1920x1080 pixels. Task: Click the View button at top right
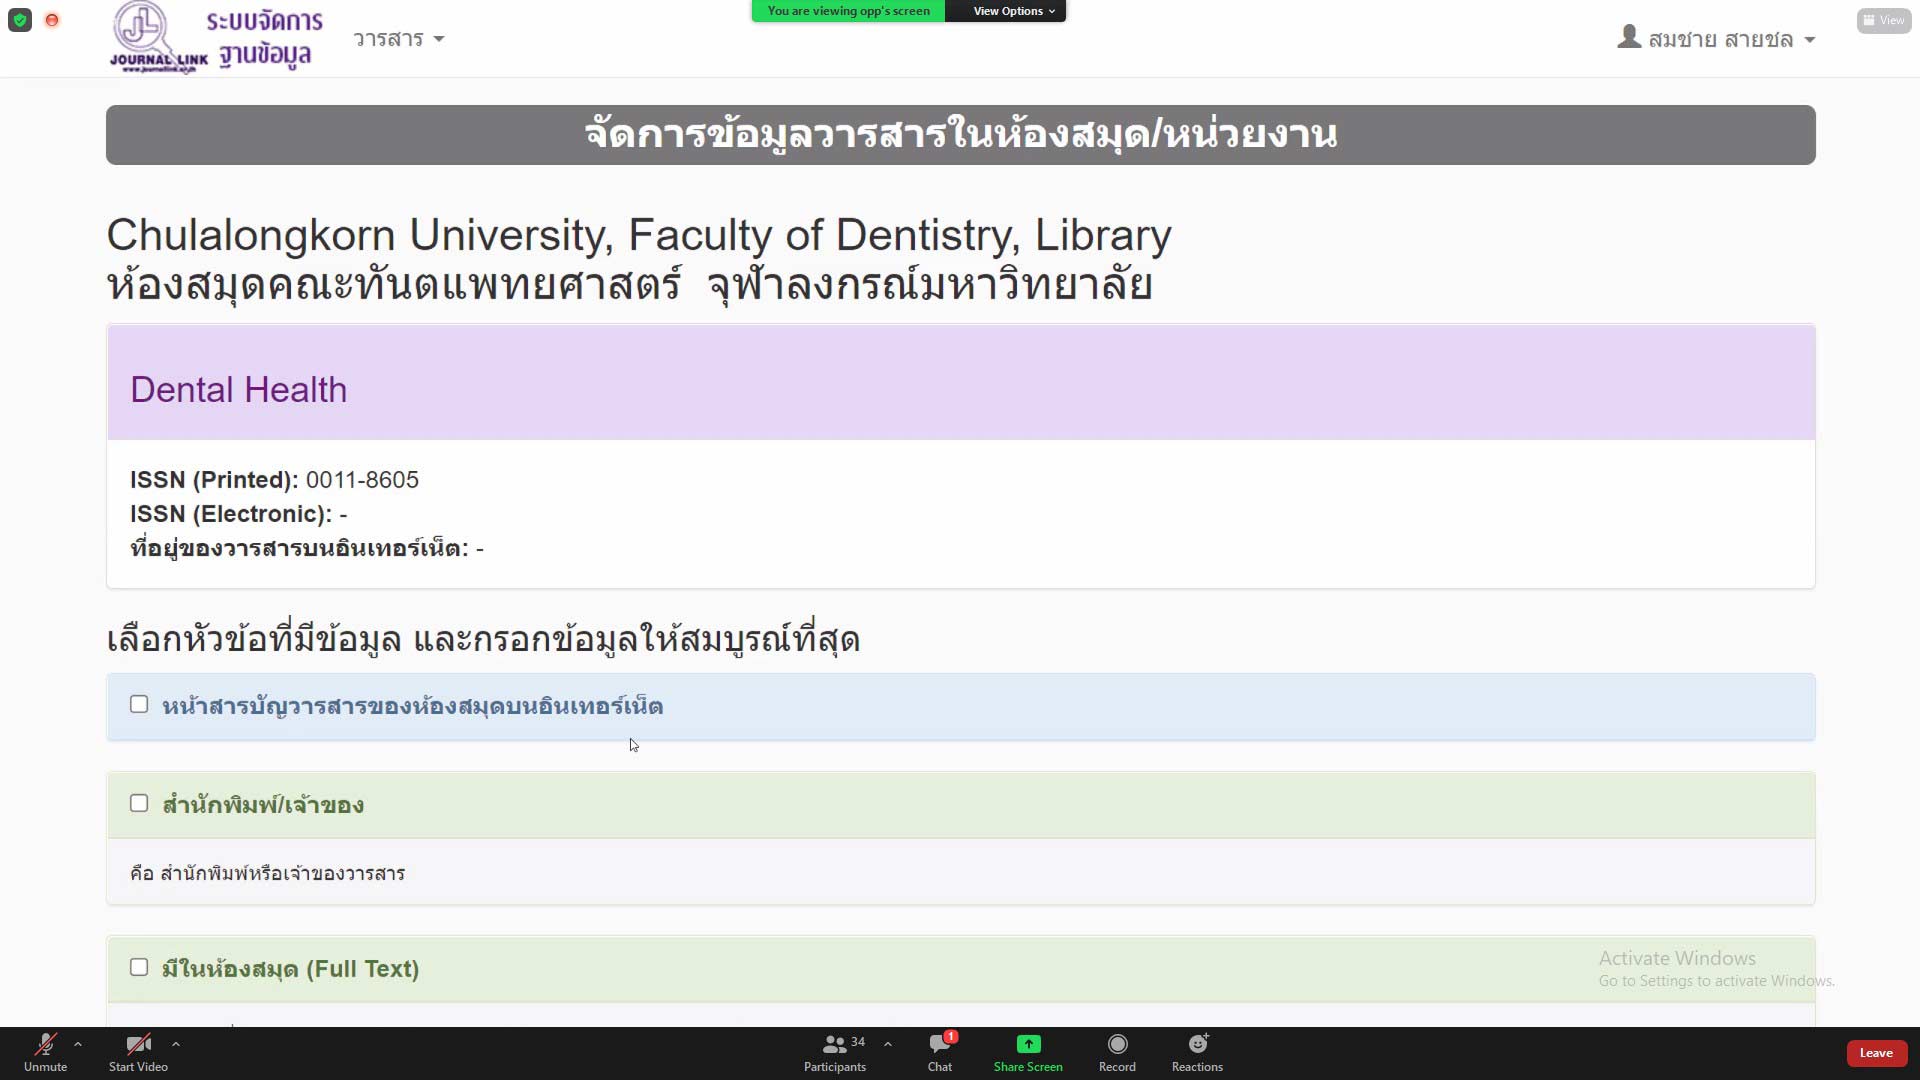[1883, 20]
